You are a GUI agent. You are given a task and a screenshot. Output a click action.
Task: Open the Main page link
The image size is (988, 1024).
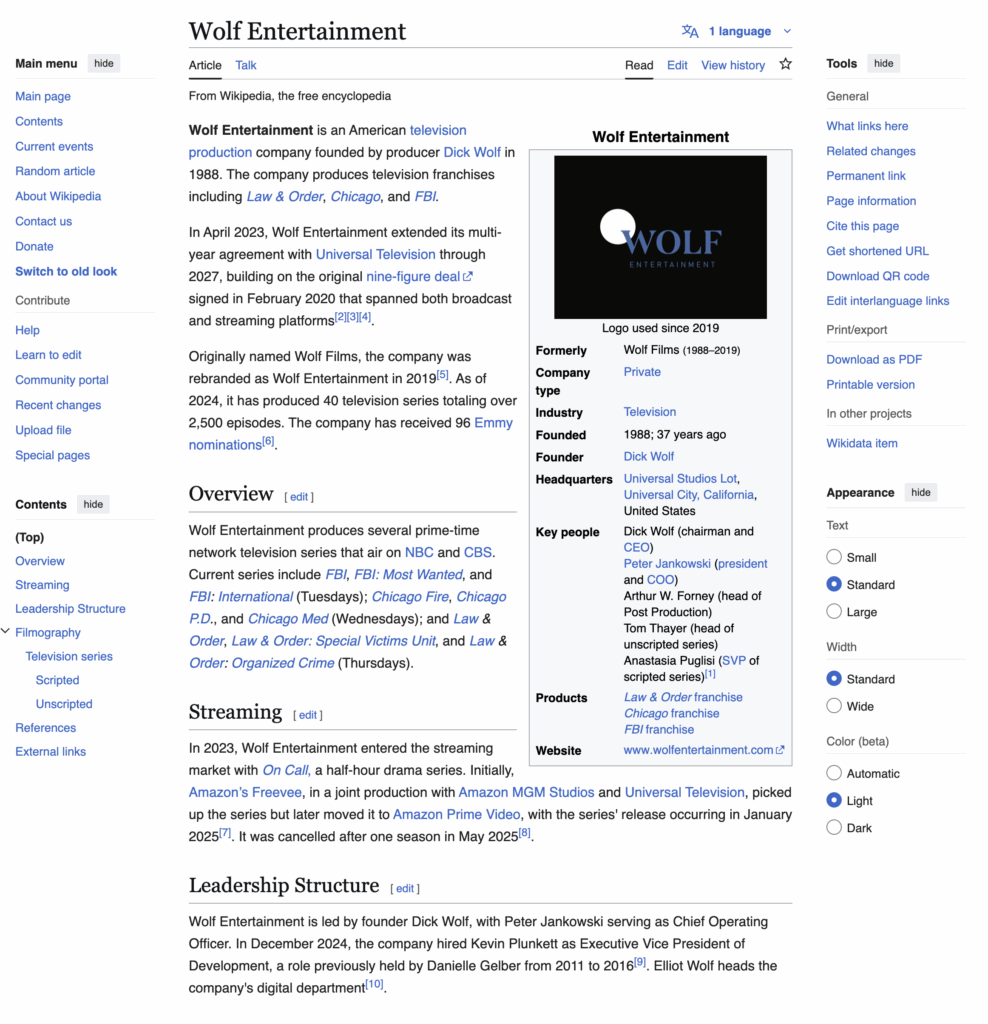43,97
